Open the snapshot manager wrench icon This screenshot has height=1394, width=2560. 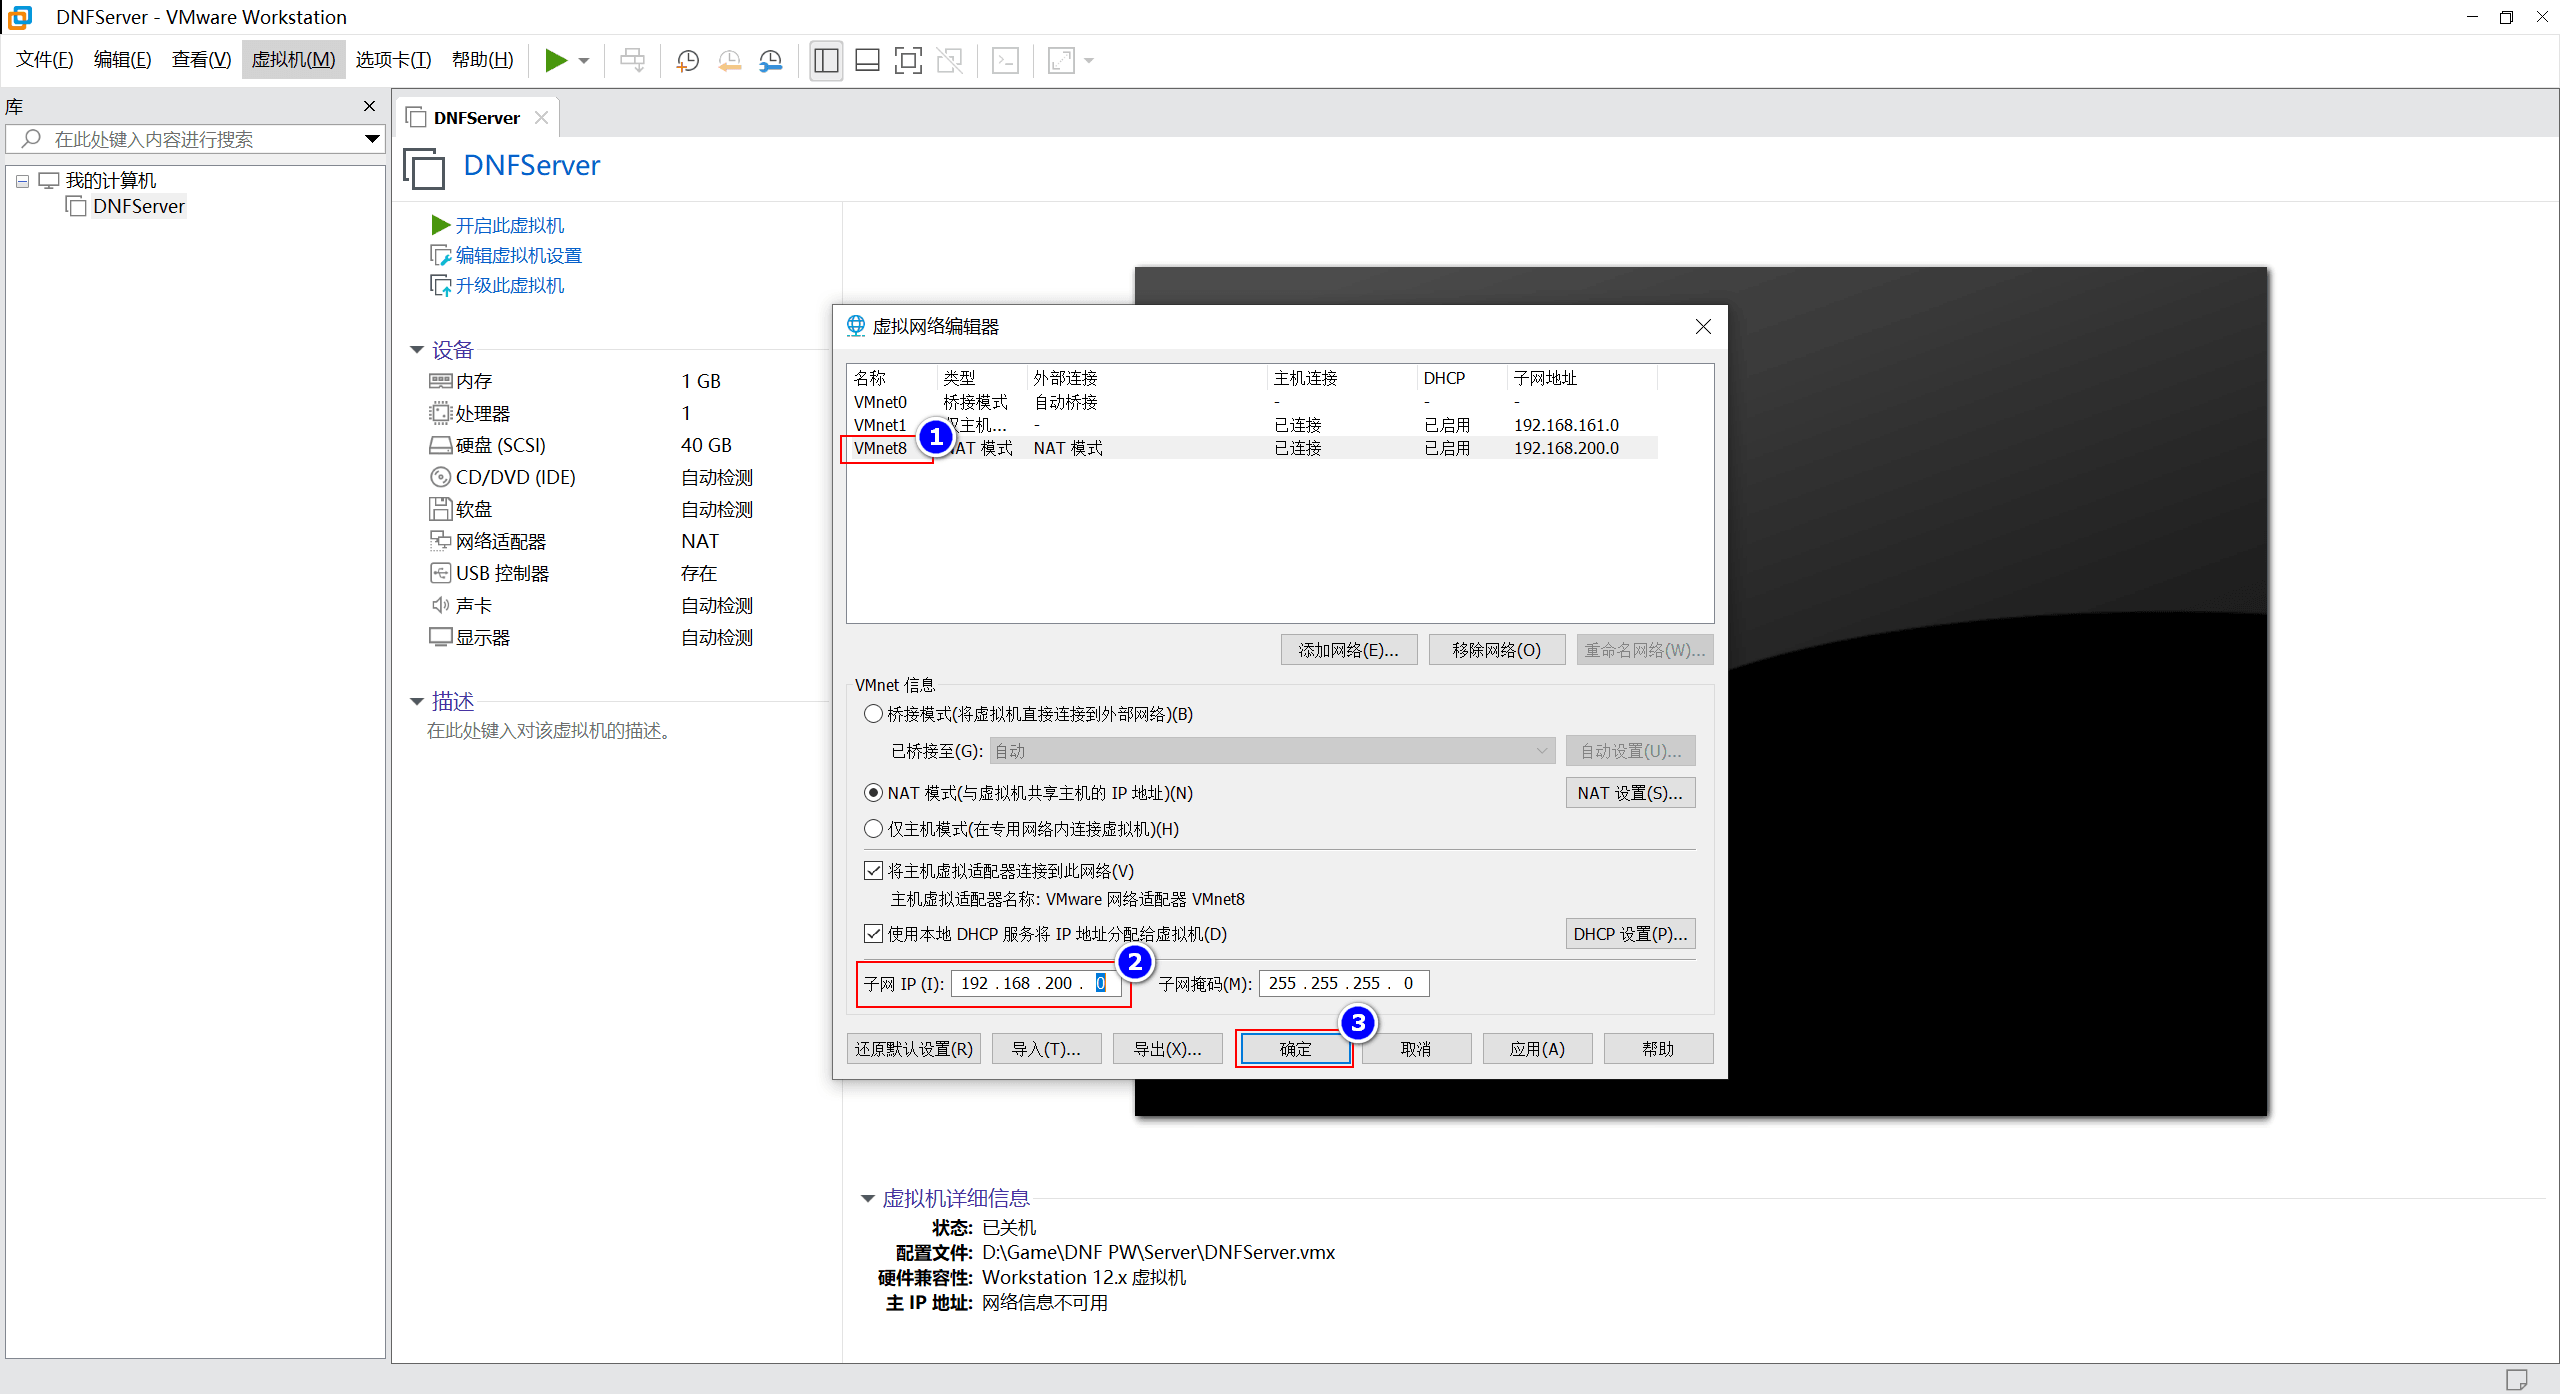click(770, 61)
